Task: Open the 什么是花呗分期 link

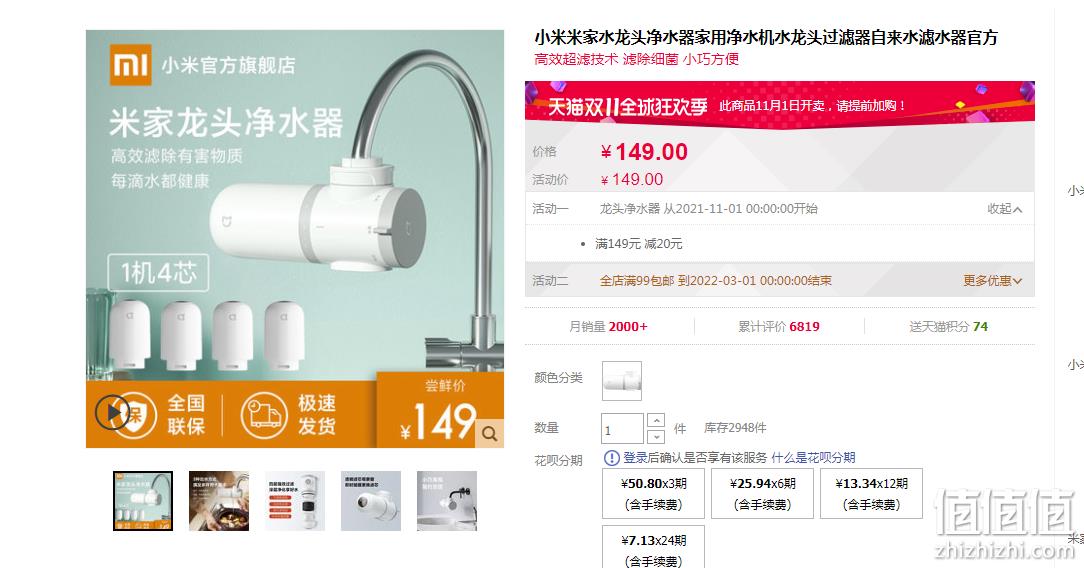Action: [x=813, y=457]
